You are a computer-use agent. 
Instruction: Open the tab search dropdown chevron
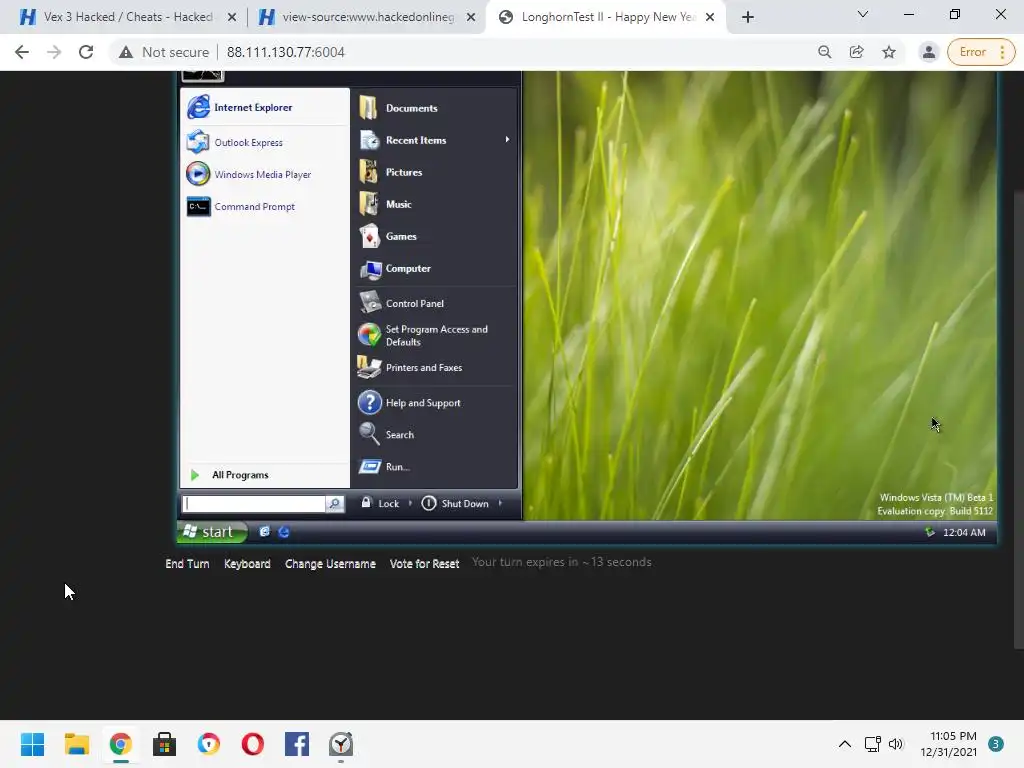(863, 14)
